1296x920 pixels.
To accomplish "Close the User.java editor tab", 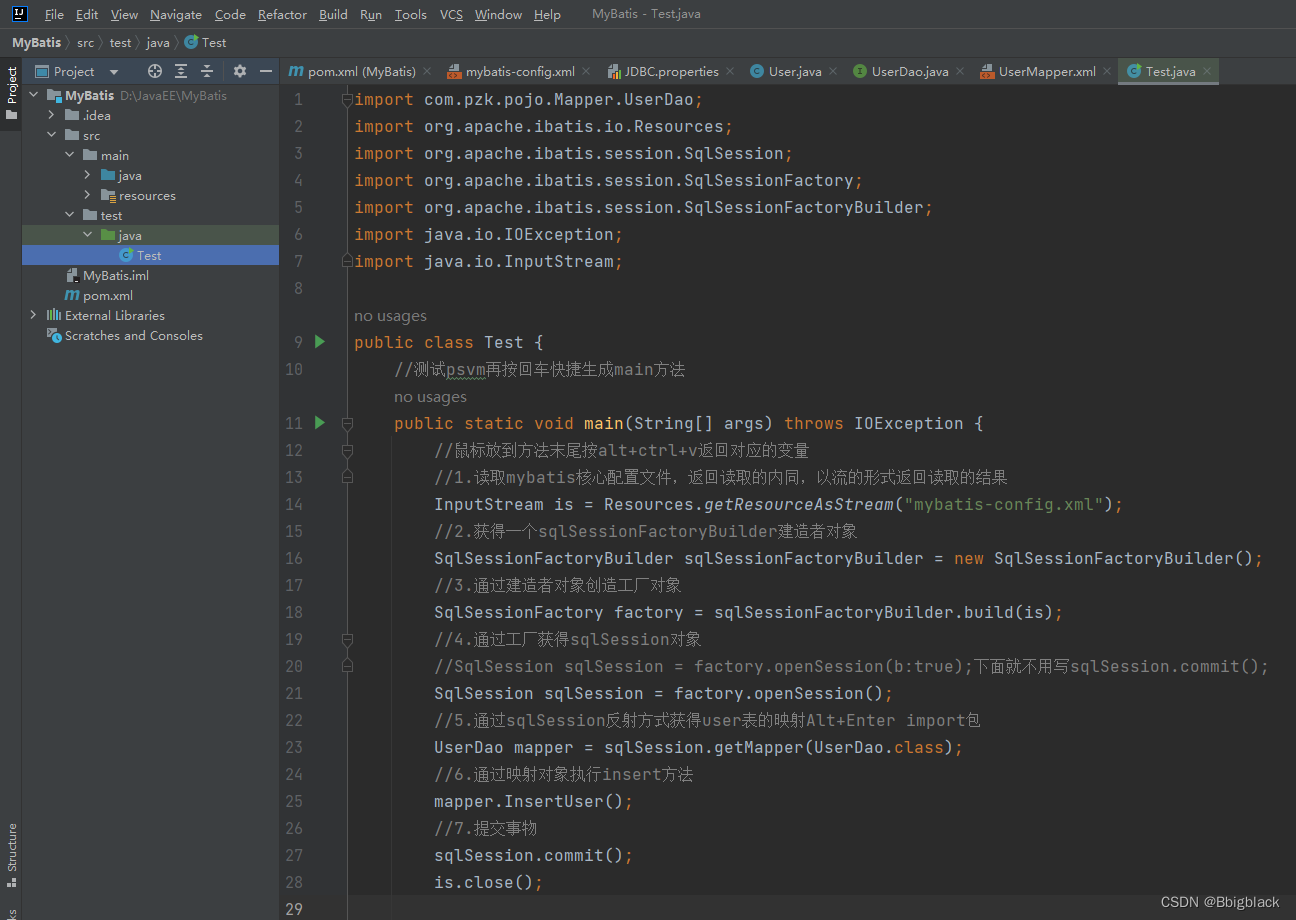I will coord(833,71).
